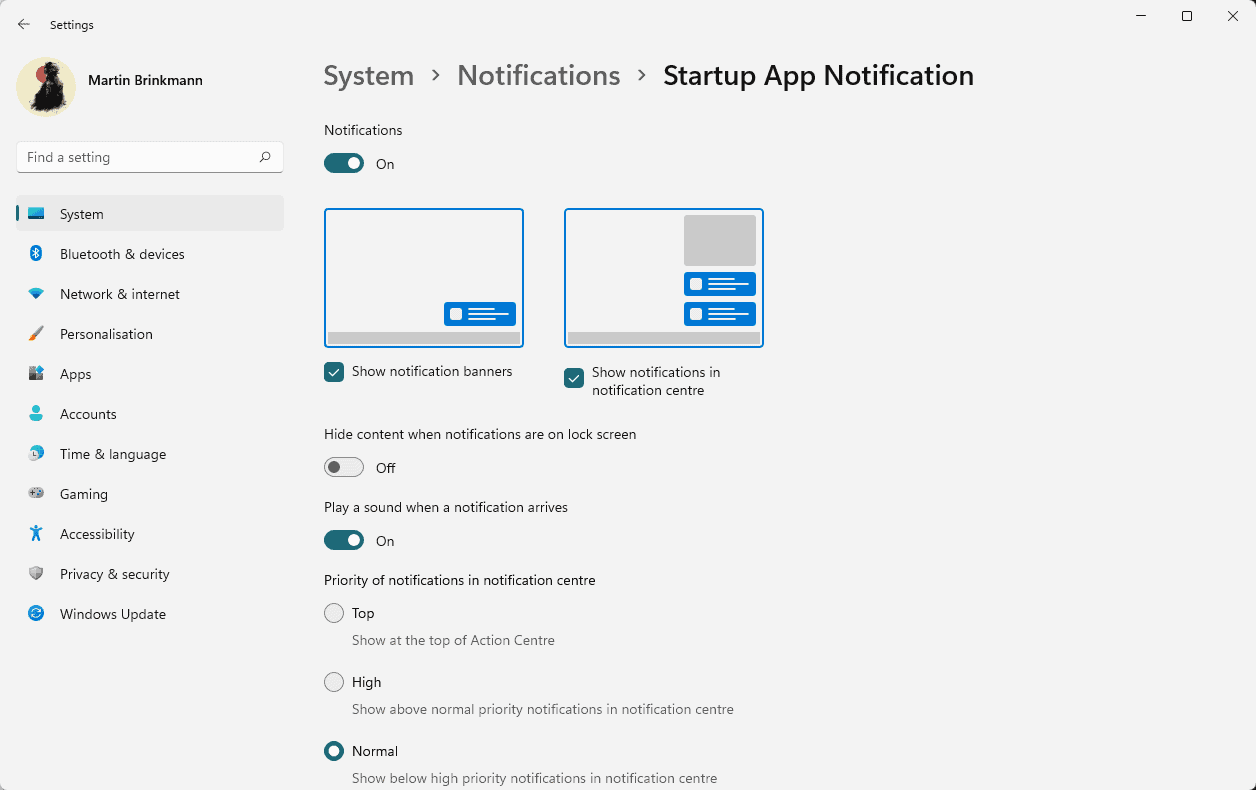1256x790 pixels.
Task: Uncheck Show notifications in notification centre
Action: coord(573,378)
